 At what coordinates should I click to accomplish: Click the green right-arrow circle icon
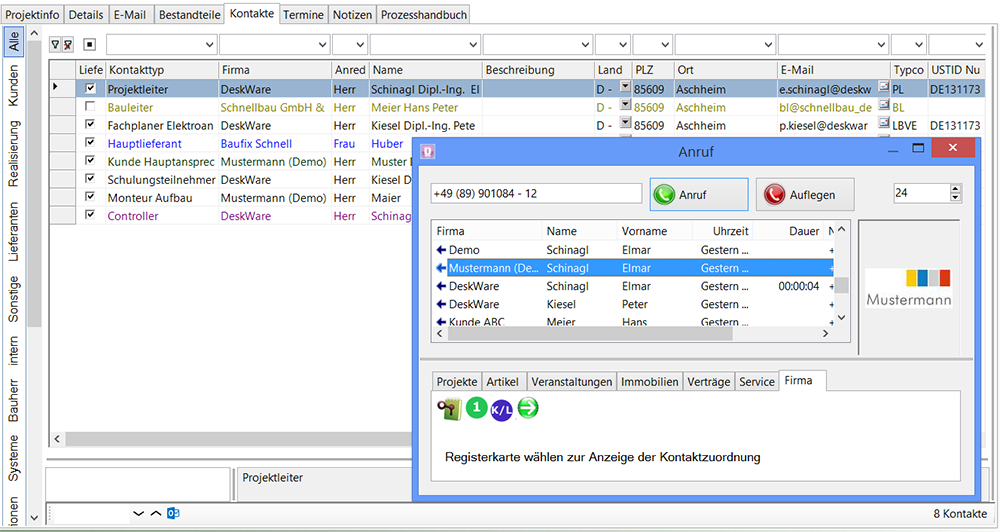pyautogui.click(x=527, y=407)
